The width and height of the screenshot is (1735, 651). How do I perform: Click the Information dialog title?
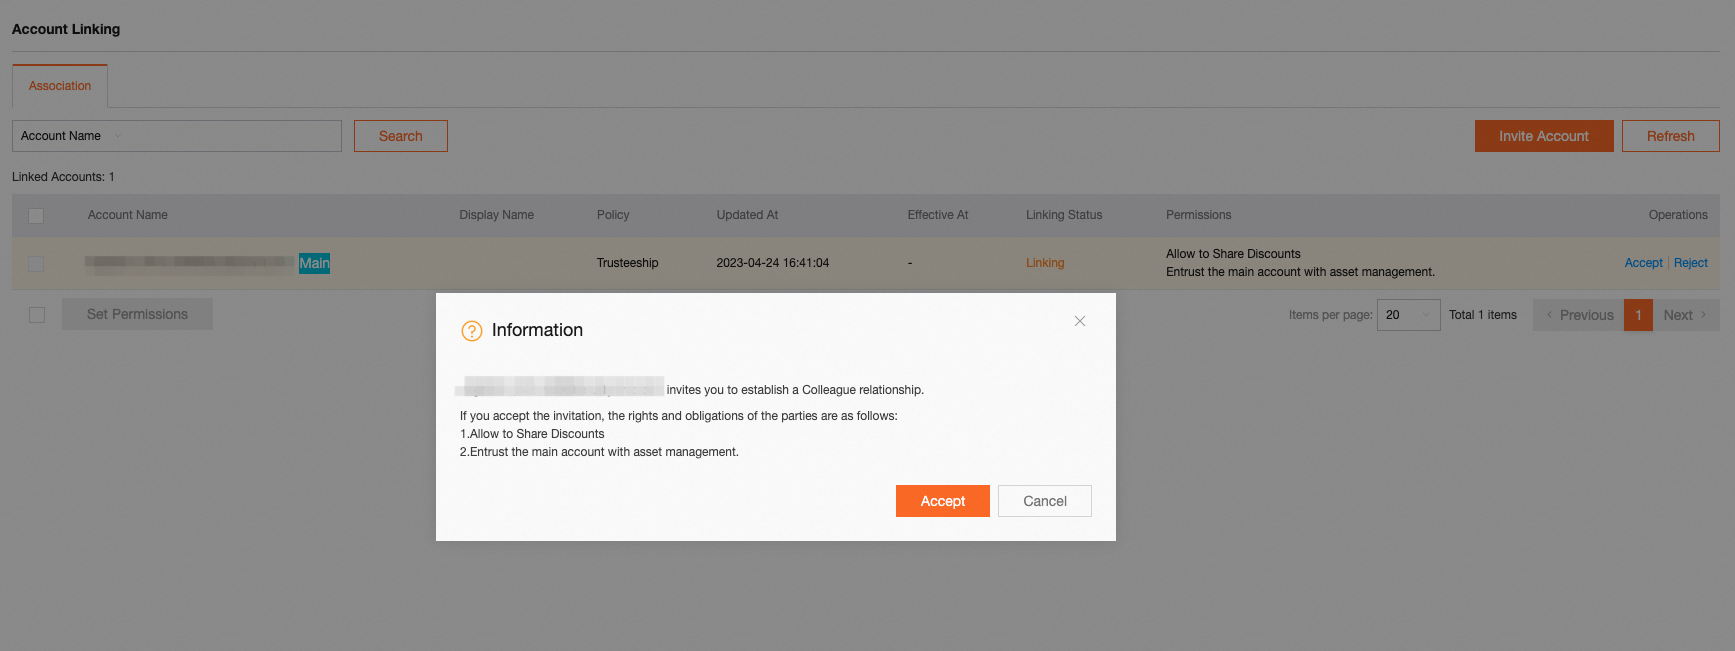[537, 330]
